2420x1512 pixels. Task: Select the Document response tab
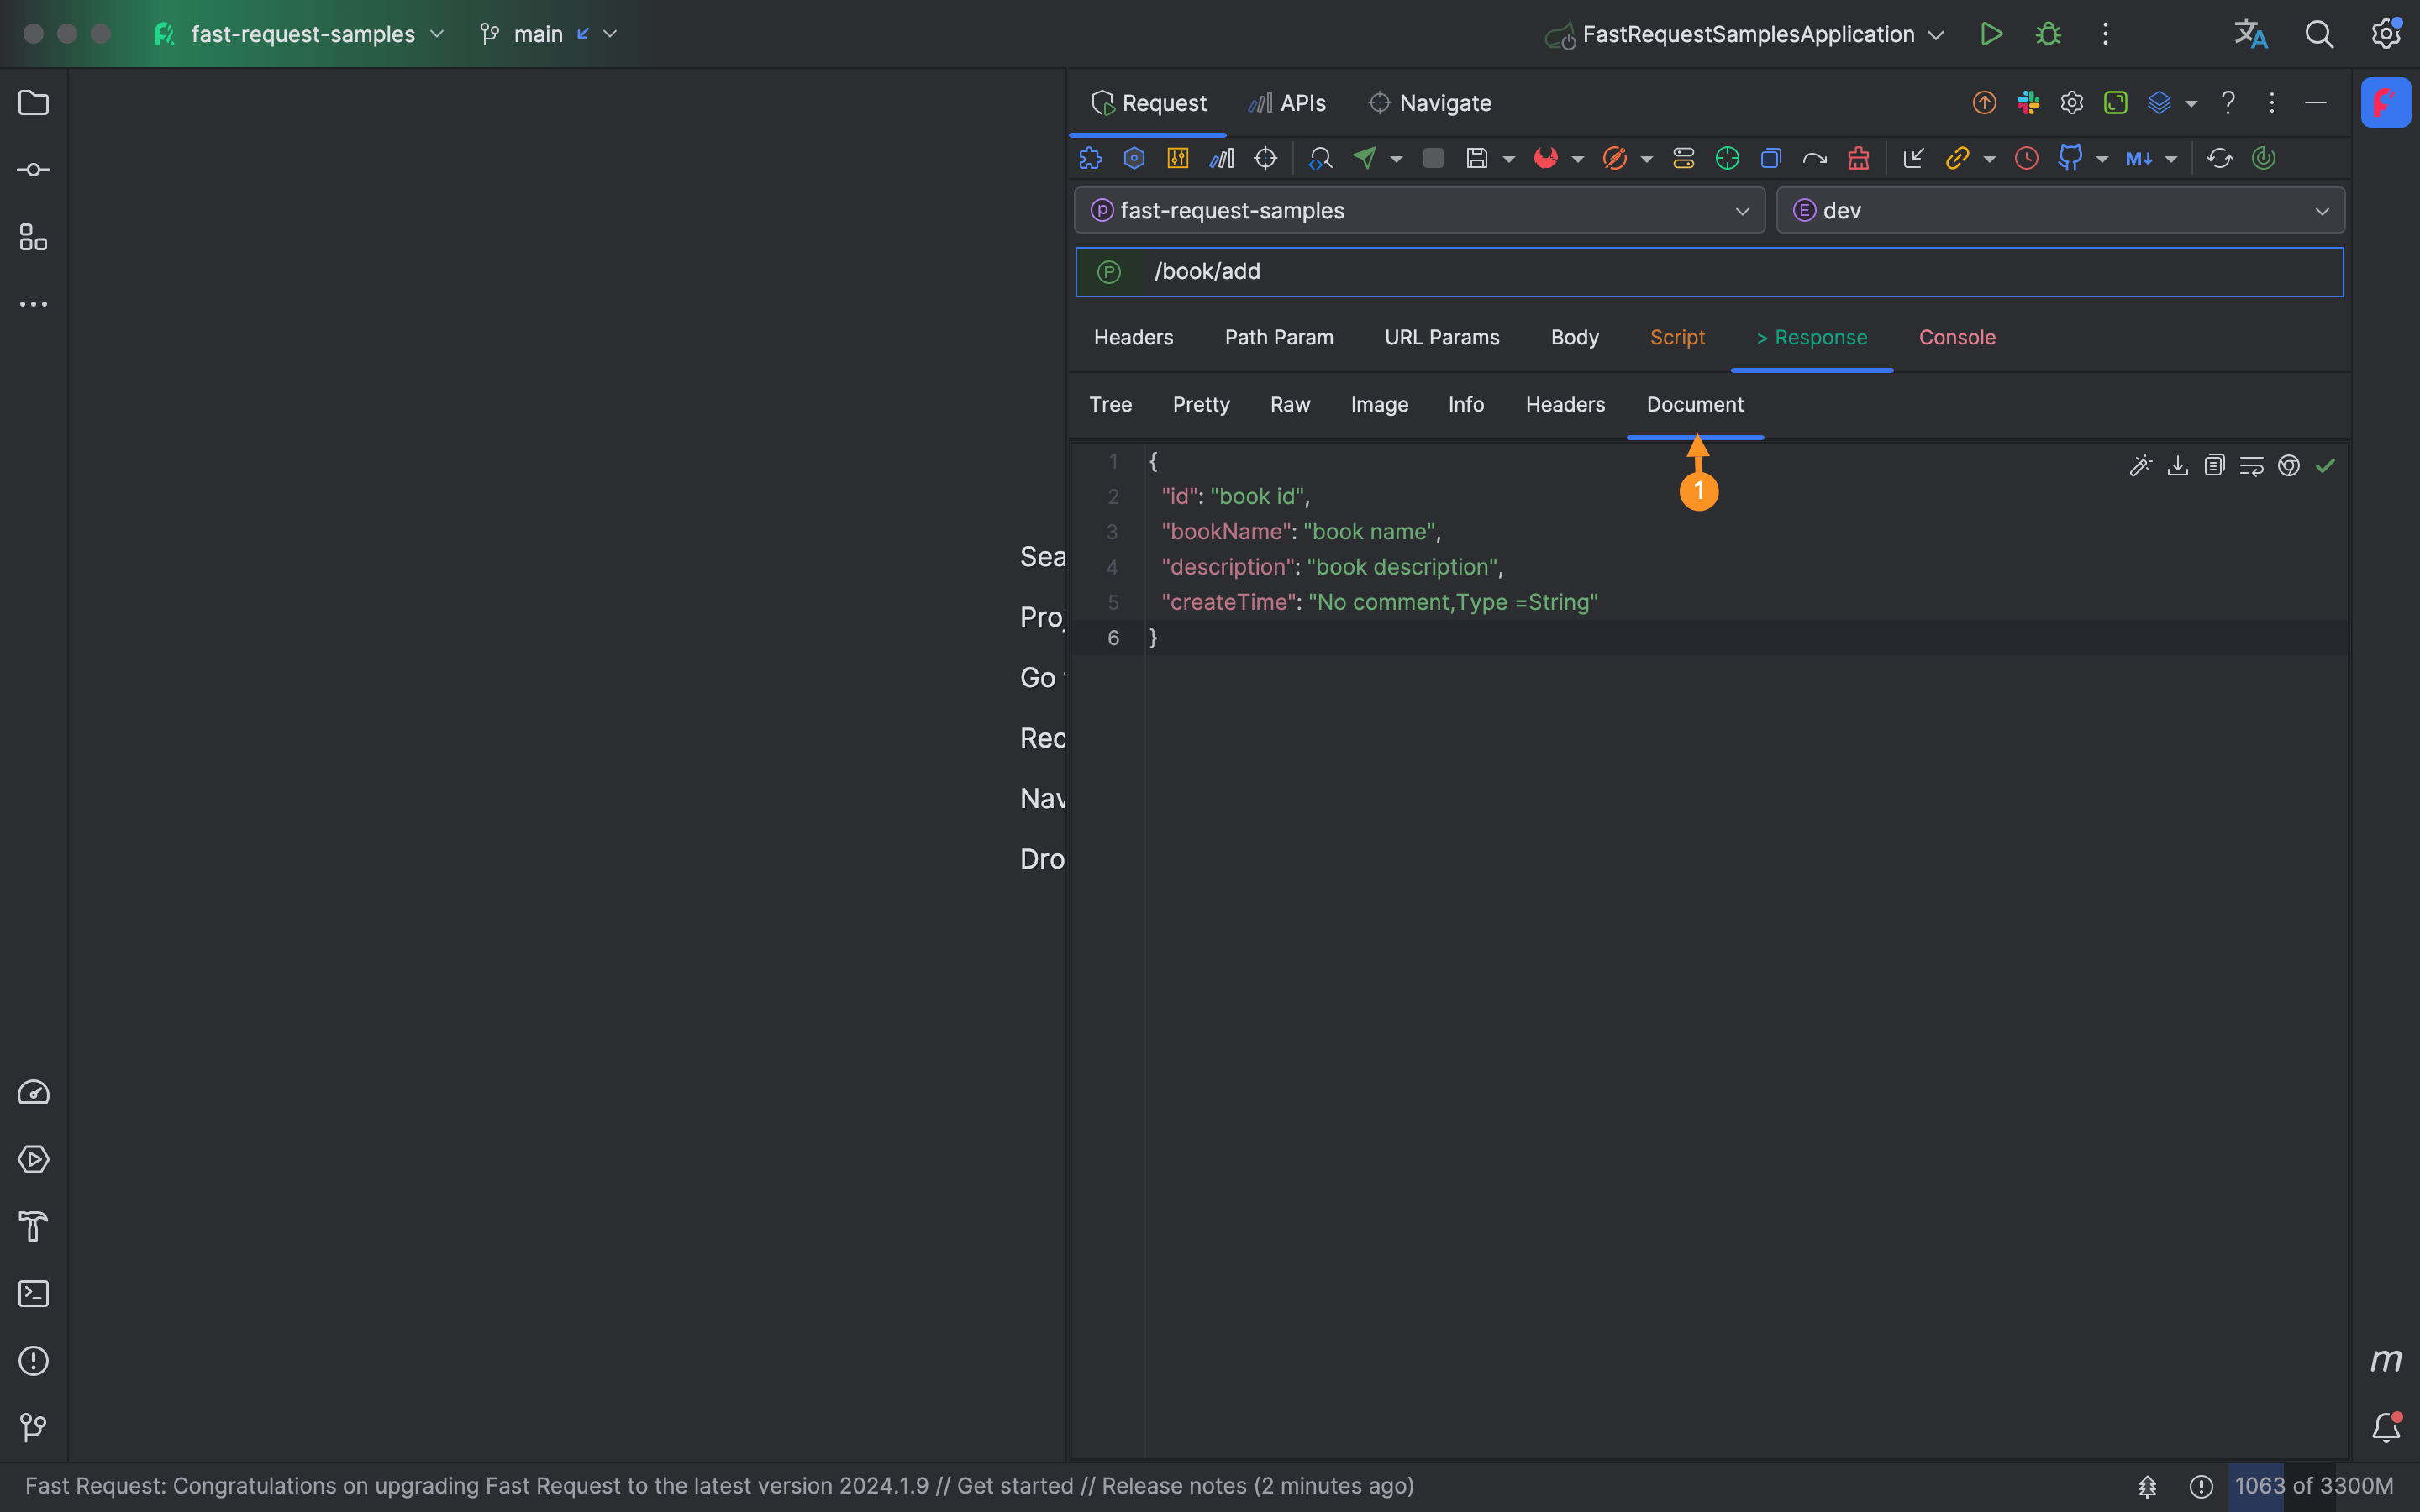click(x=1693, y=404)
